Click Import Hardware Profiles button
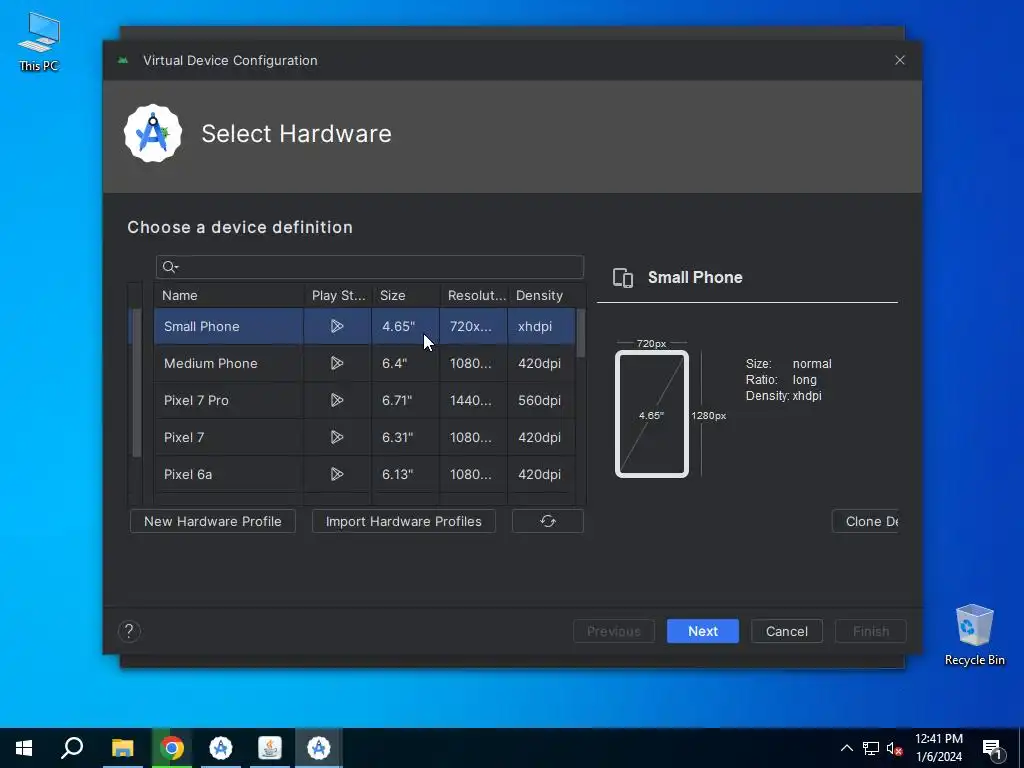 404,521
